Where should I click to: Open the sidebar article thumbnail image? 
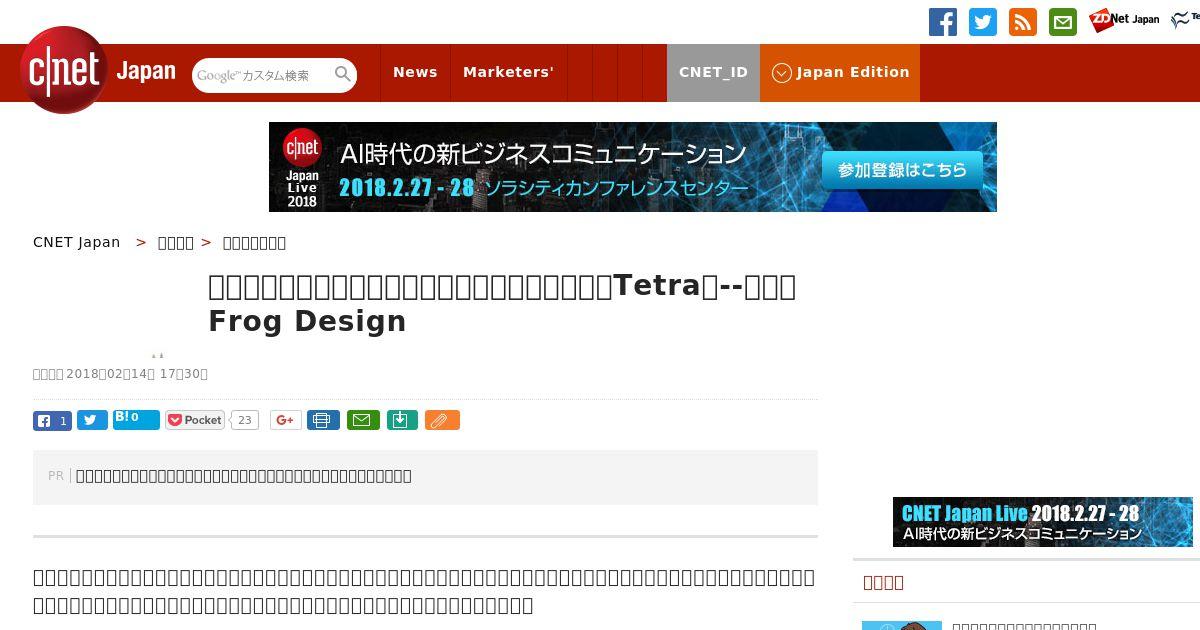pyautogui.click(x=902, y=625)
